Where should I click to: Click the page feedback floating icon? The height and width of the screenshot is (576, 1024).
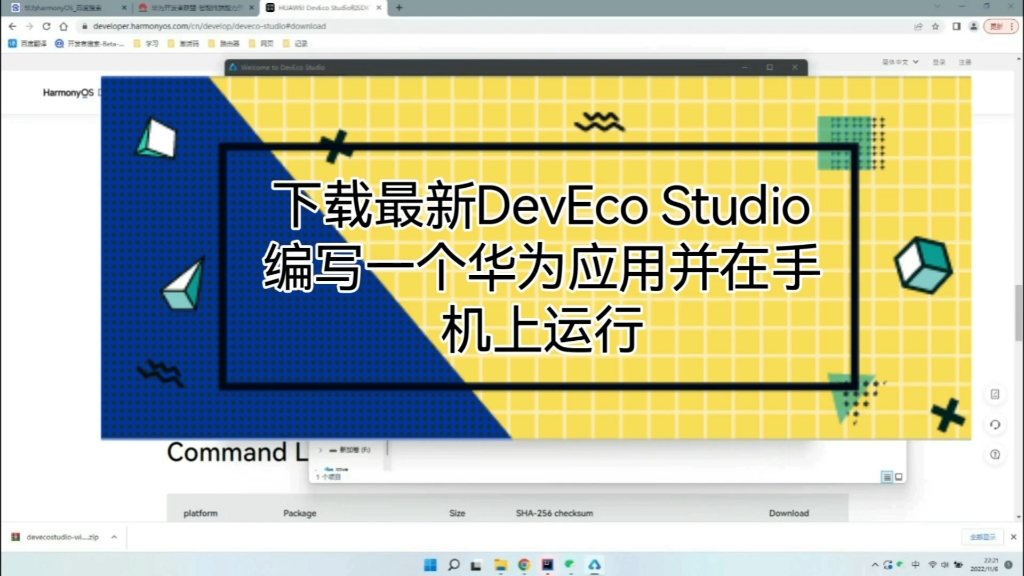tap(995, 394)
